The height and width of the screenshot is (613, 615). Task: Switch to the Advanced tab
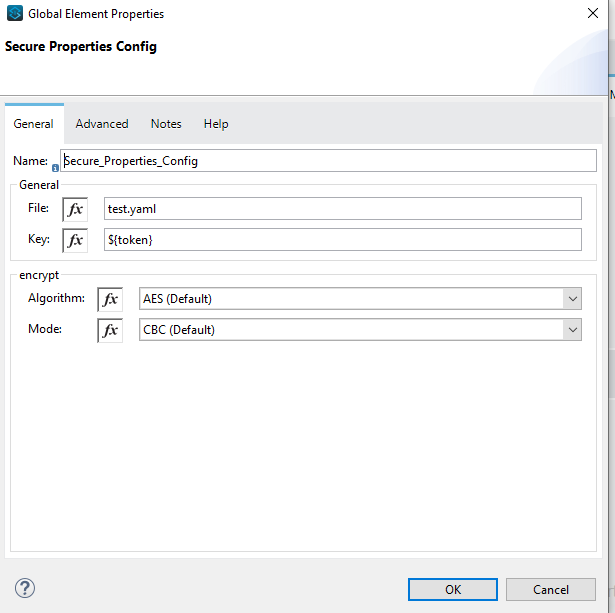pyautogui.click(x=102, y=124)
